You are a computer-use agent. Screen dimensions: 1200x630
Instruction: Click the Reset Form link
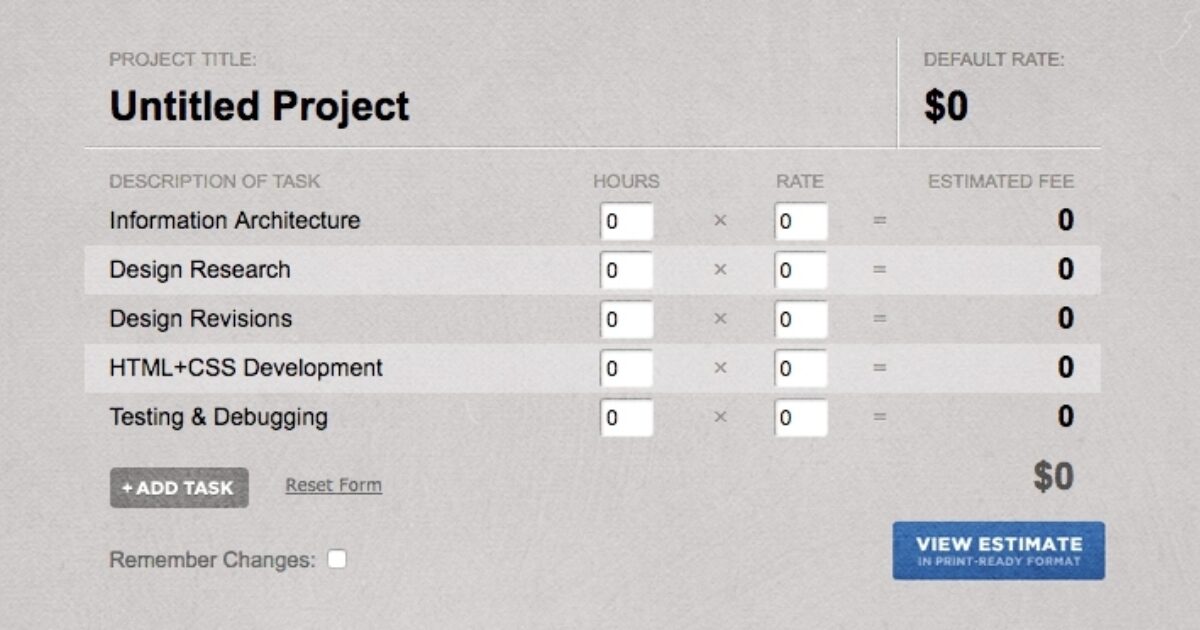tap(333, 485)
